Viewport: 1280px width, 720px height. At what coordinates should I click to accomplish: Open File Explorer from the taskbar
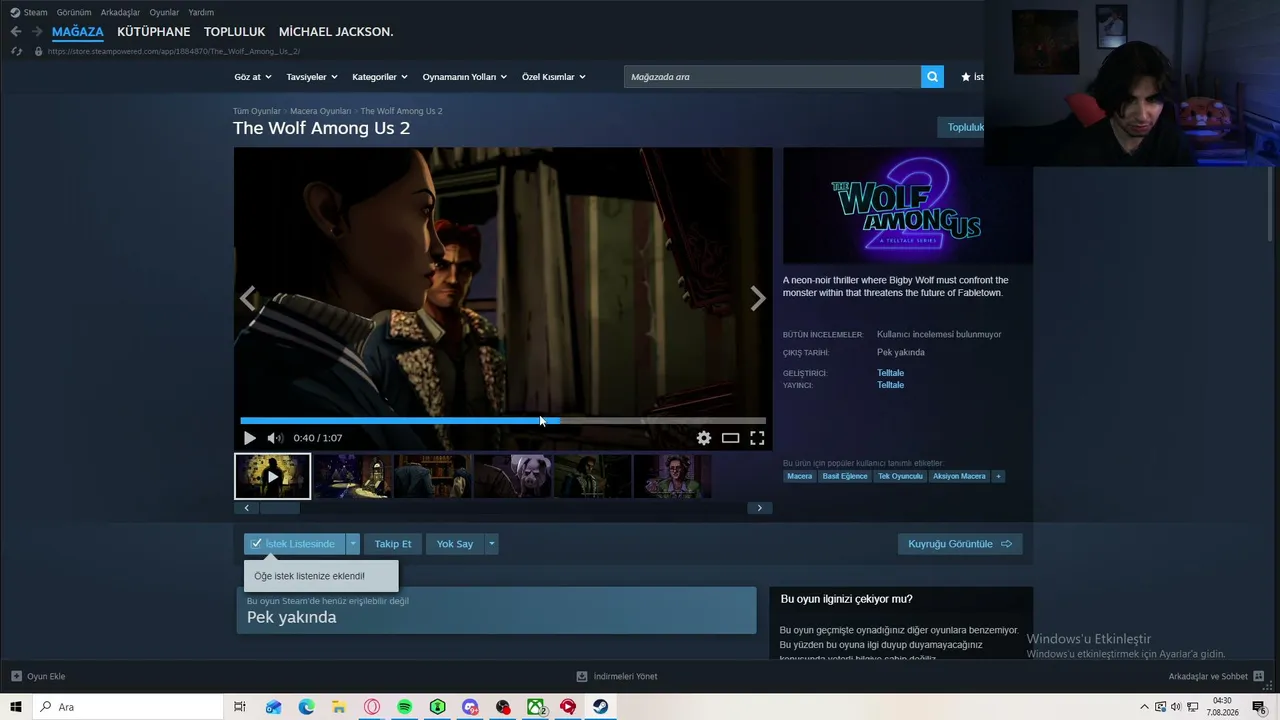pyautogui.click(x=339, y=707)
